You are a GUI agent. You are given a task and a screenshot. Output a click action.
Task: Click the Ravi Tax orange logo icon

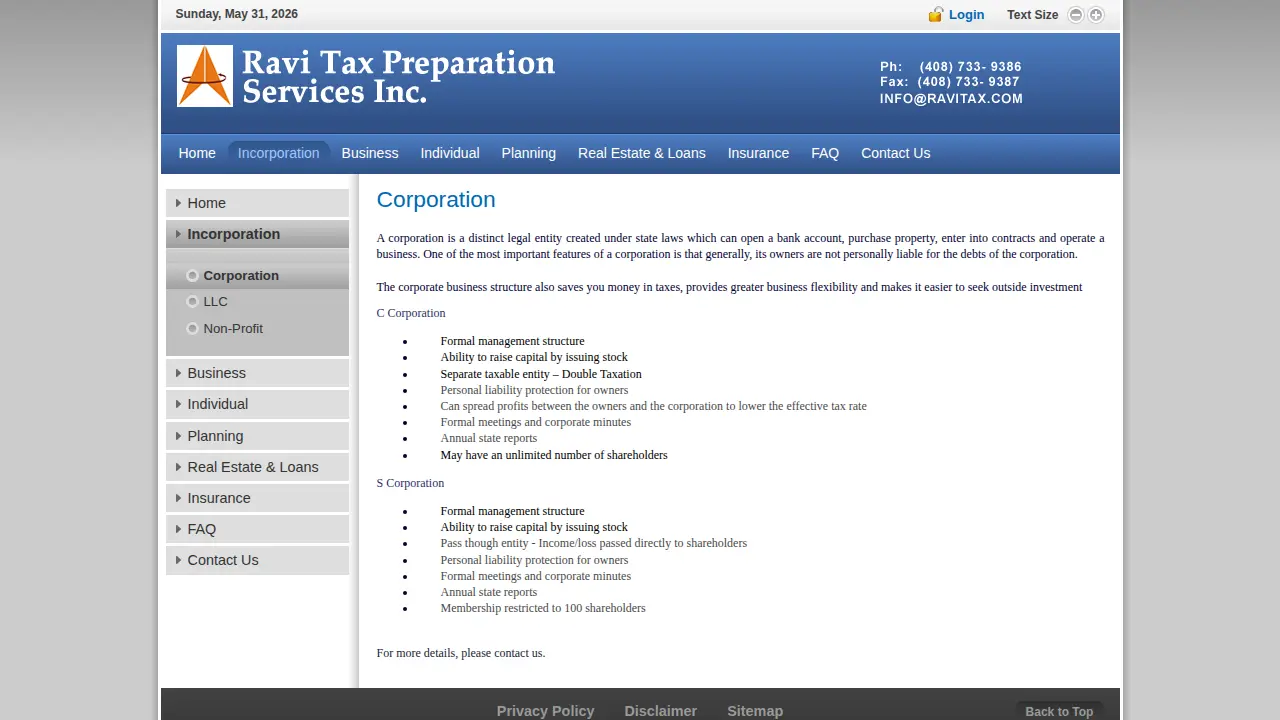click(205, 76)
